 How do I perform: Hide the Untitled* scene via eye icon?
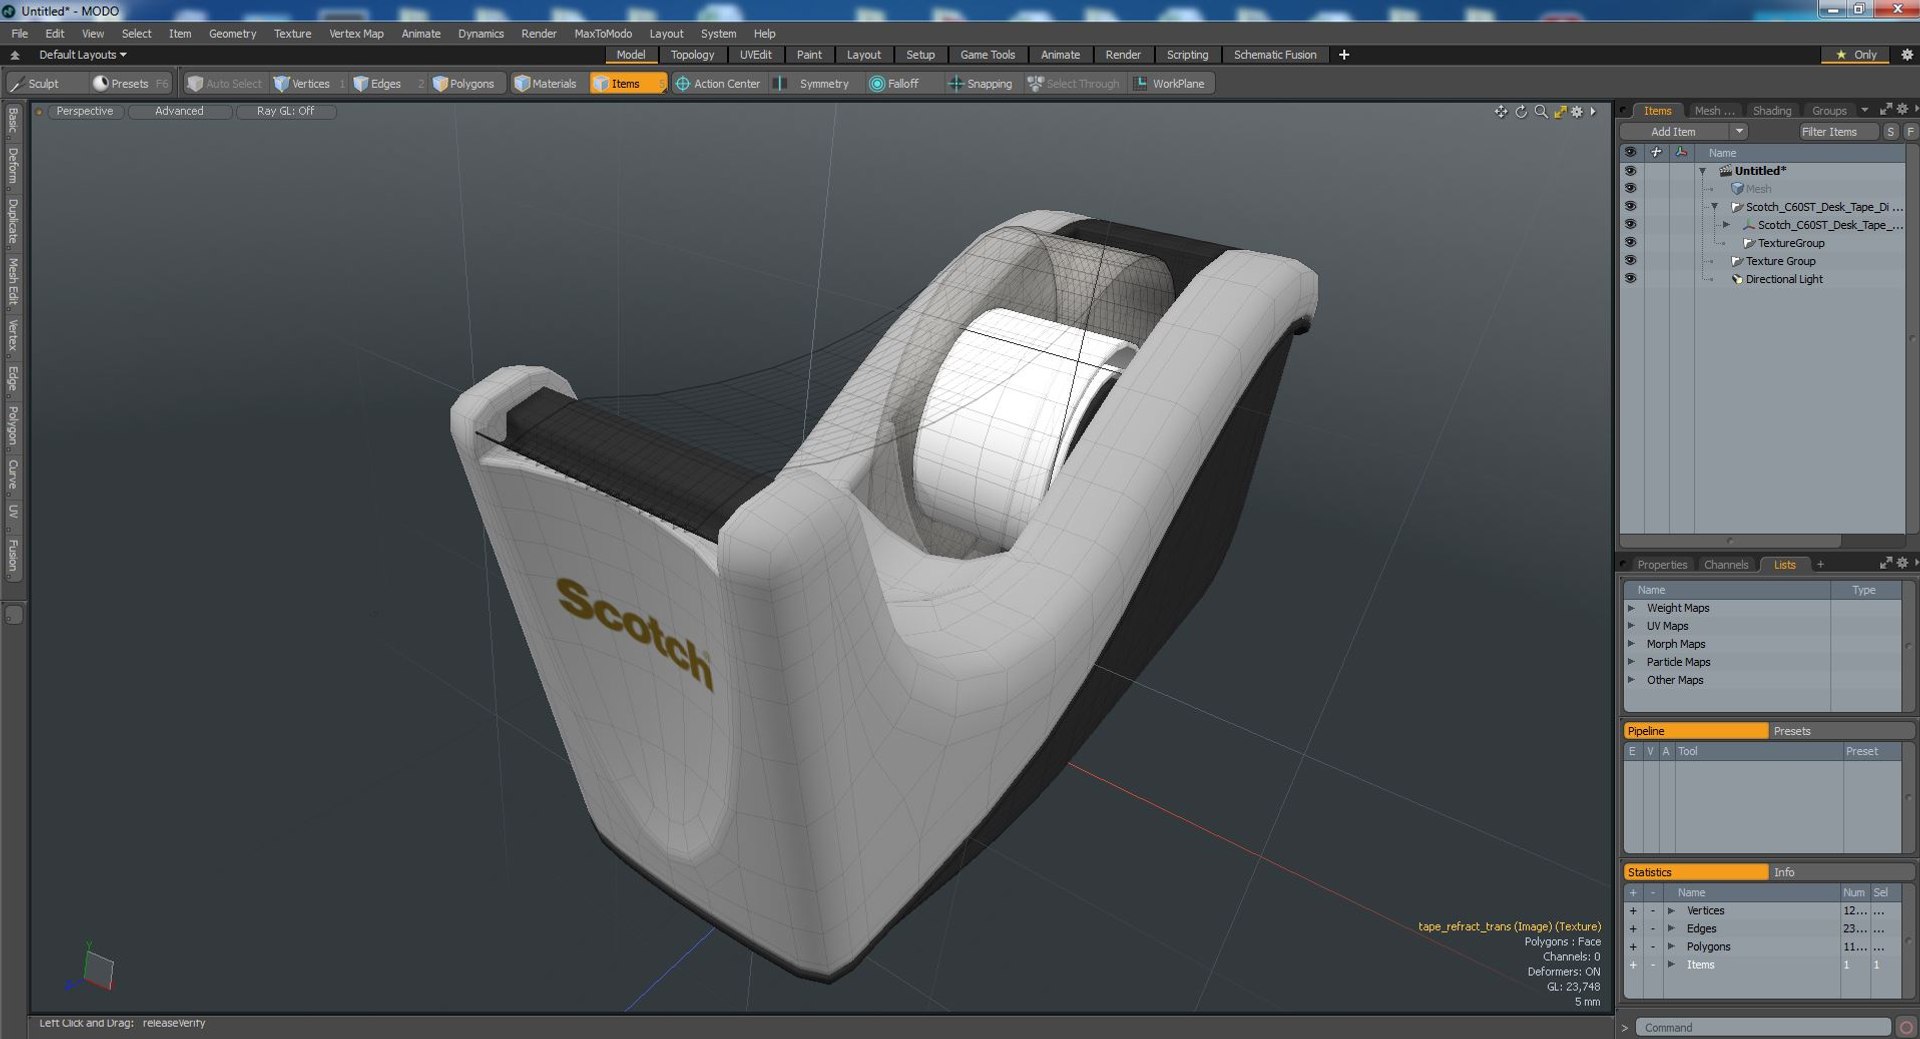1631,170
